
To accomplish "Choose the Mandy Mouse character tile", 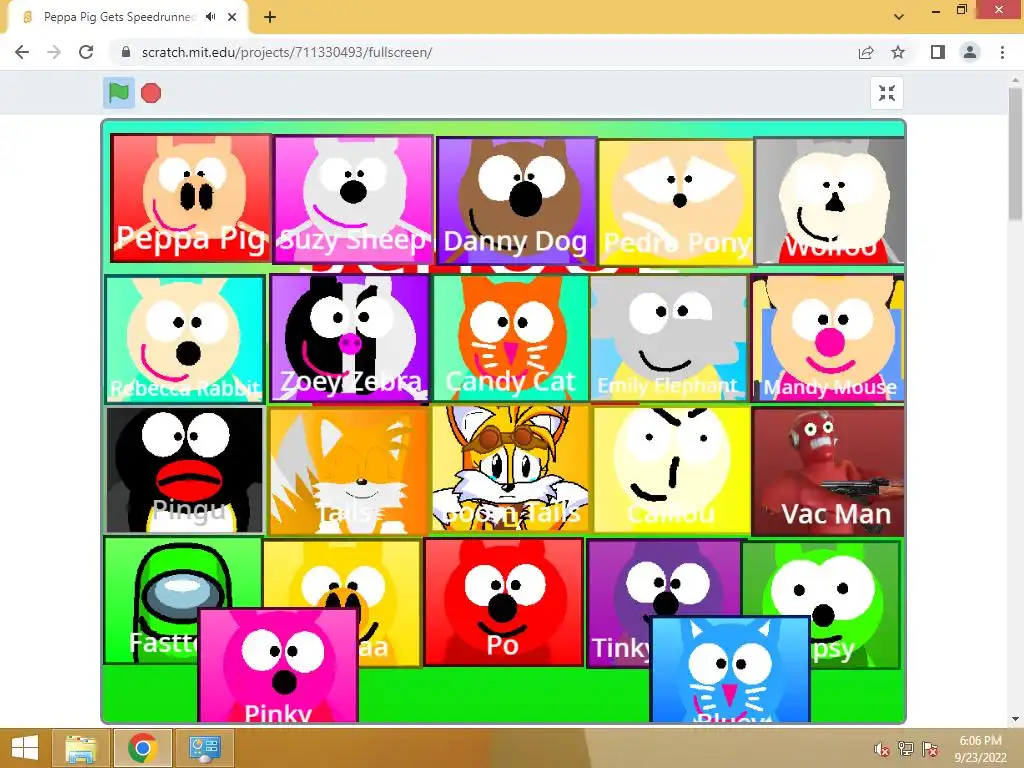I will coord(828,338).
